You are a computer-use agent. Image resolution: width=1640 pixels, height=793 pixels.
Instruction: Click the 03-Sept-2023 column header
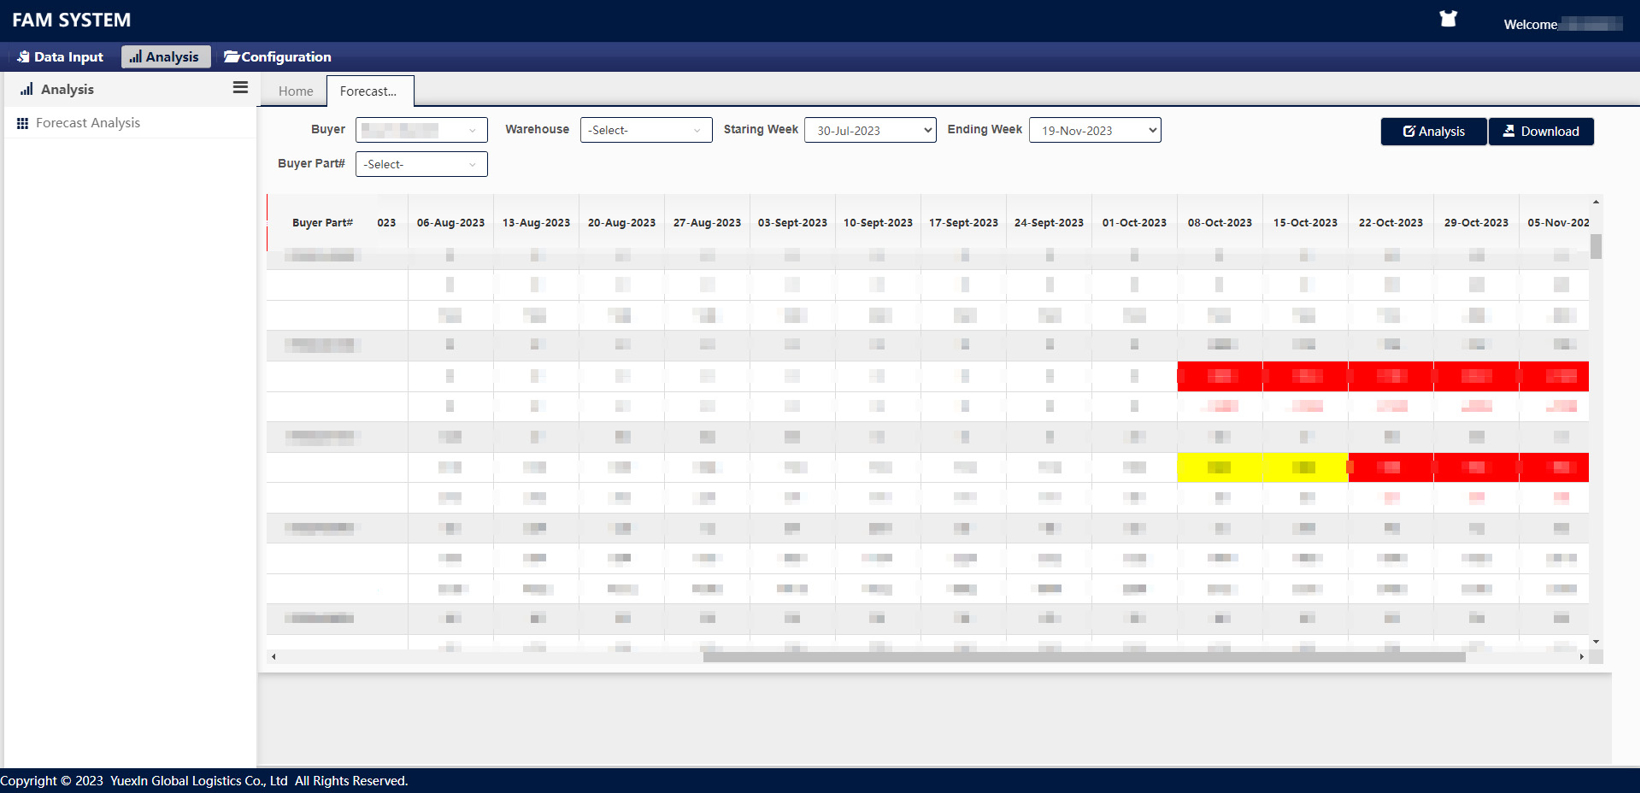point(793,223)
